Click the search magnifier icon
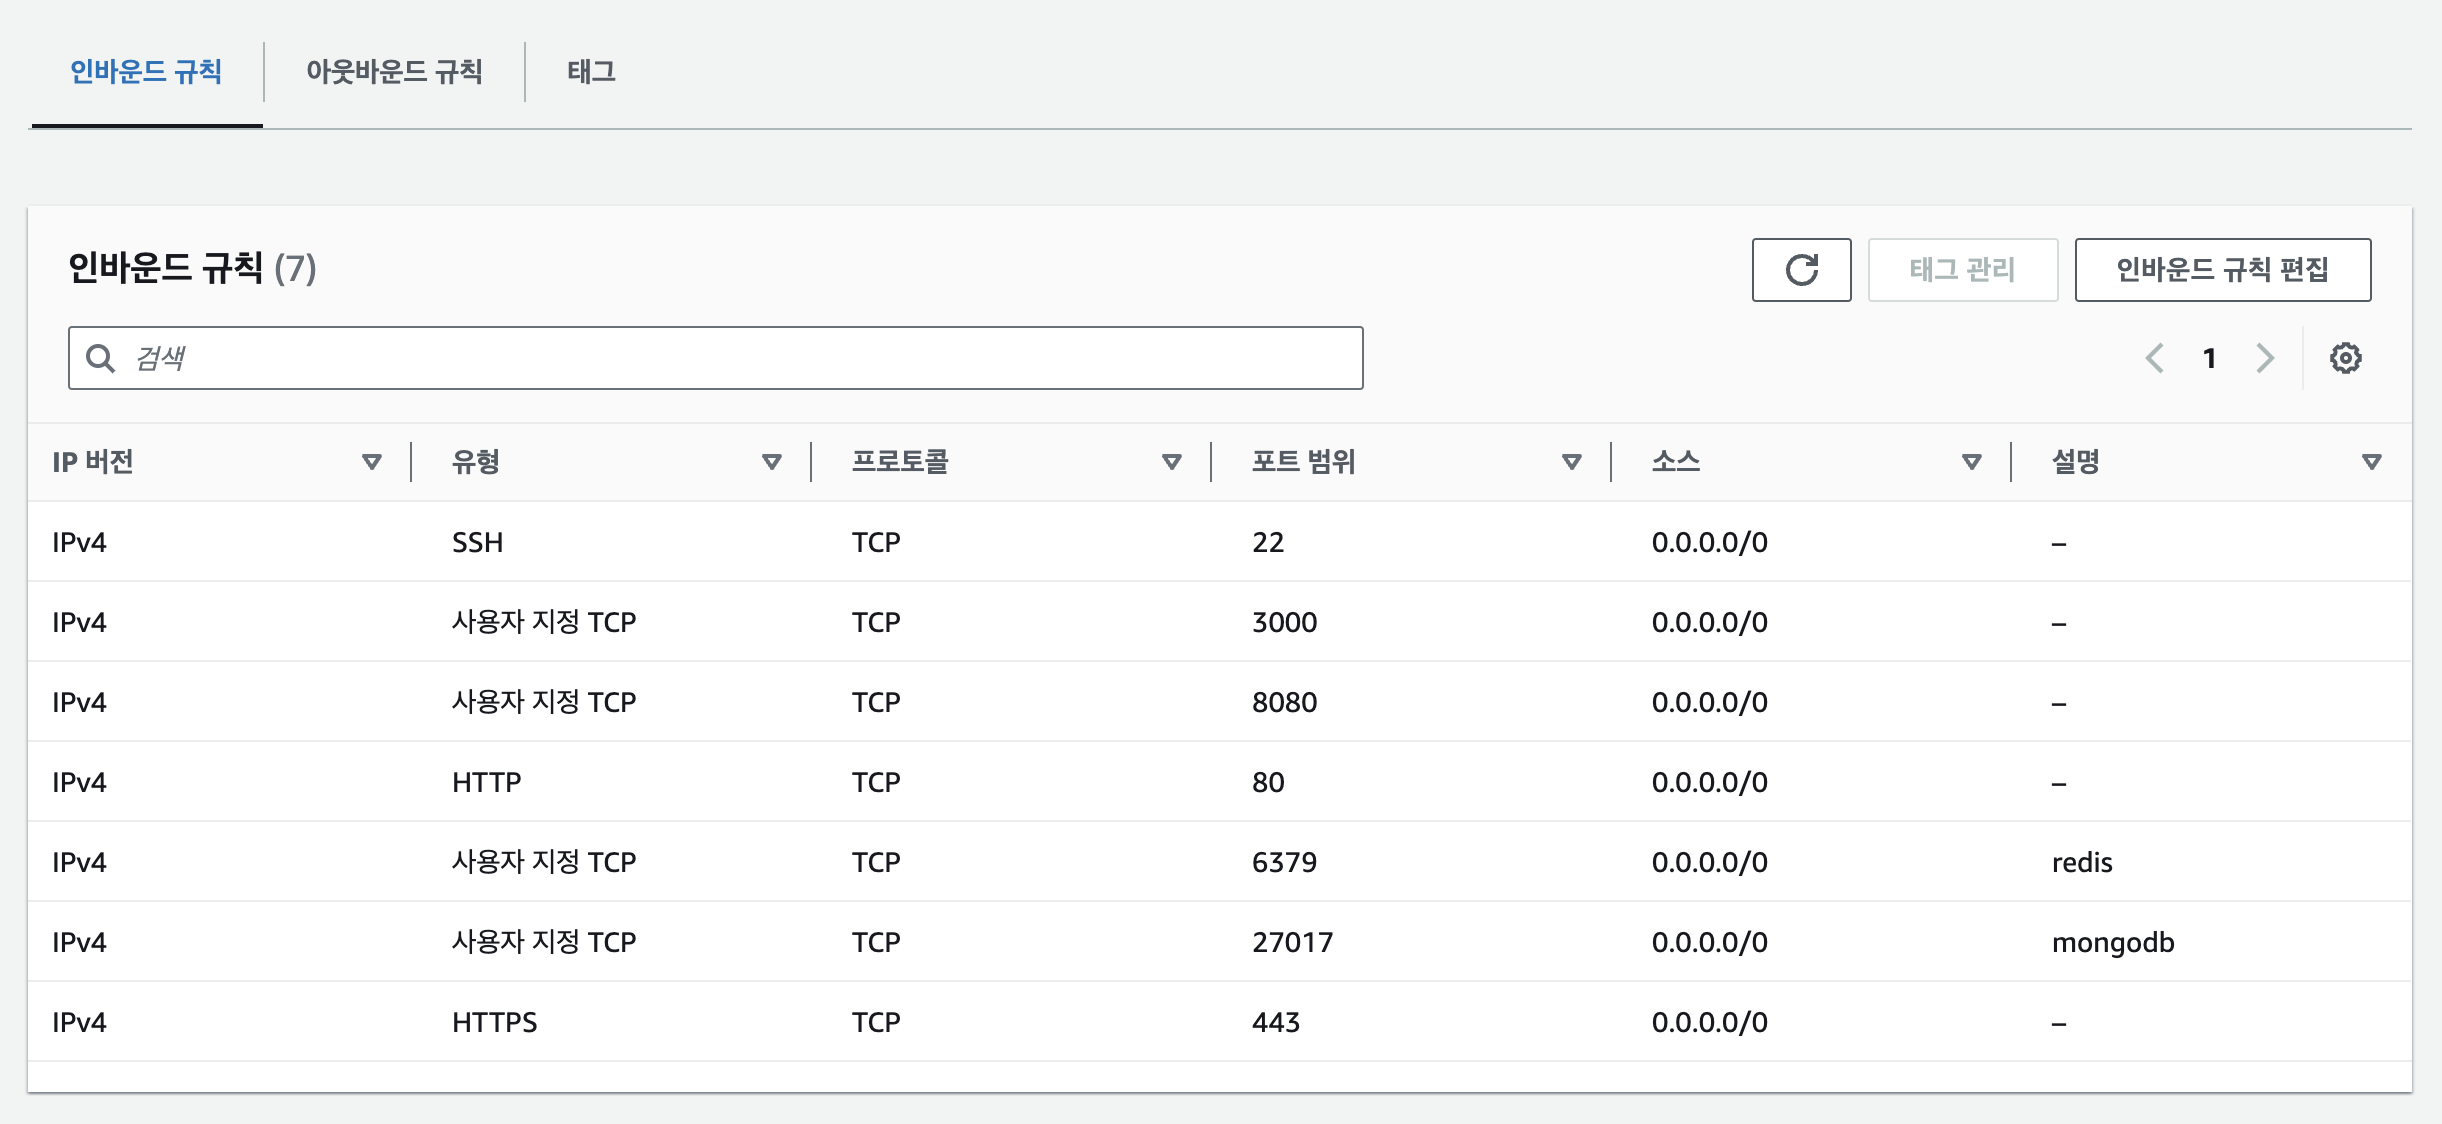 [x=100, y=358]
